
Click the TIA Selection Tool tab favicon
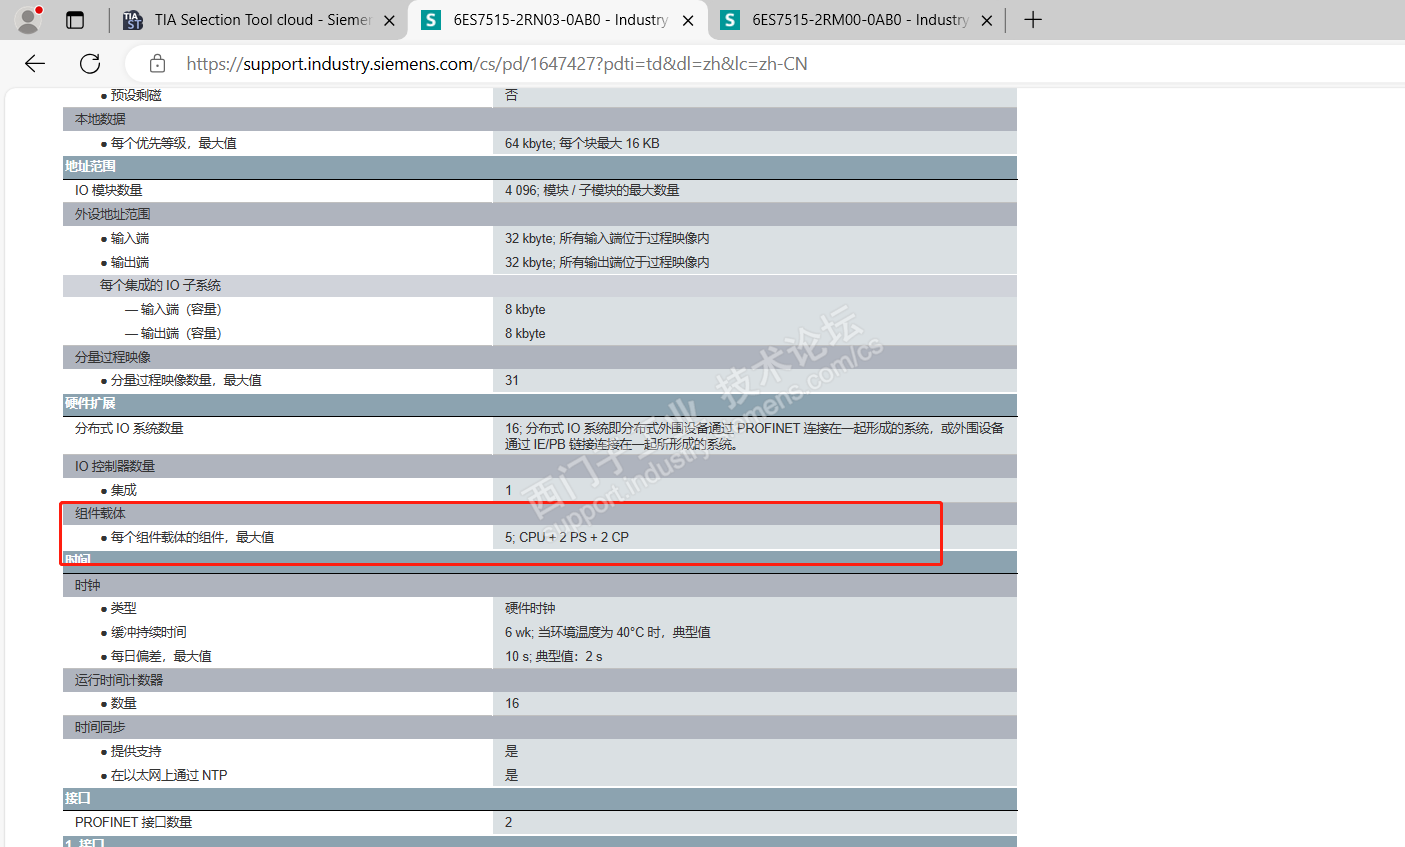tap(133, 20)
